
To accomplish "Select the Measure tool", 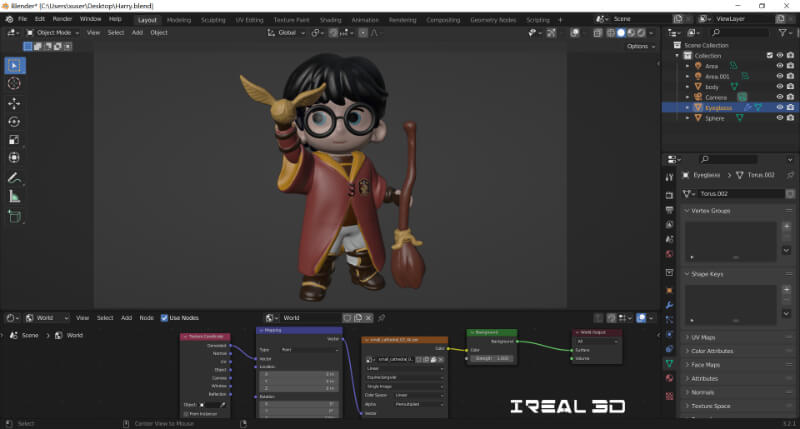I will click(x=14, y=196).
